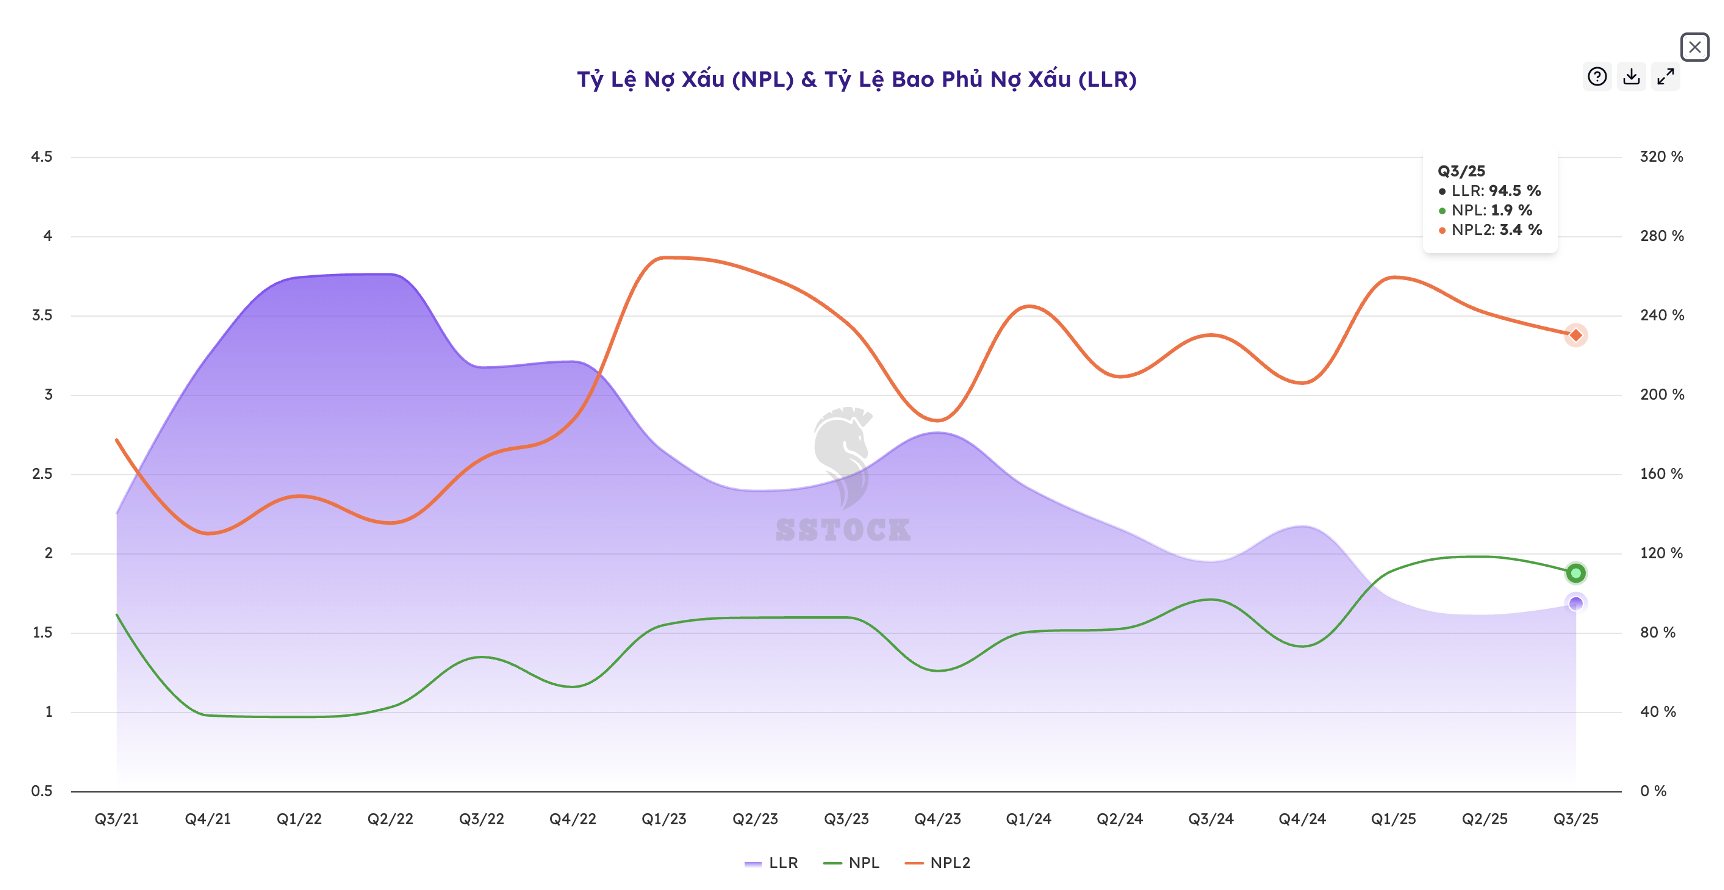This screenshot has width=1724, height=890.
Task: Click the Q3/25 tooltip header
Action: (x=1461, y=171)
